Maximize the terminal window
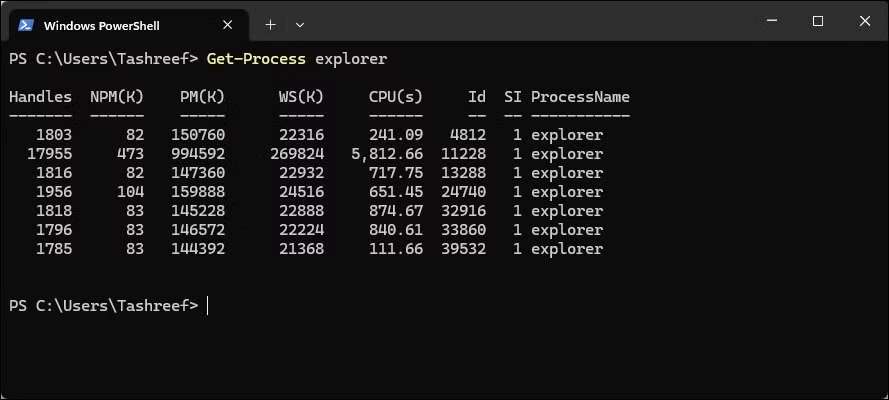The height and width of the screenshot is (400, 889). click(818, 22)
